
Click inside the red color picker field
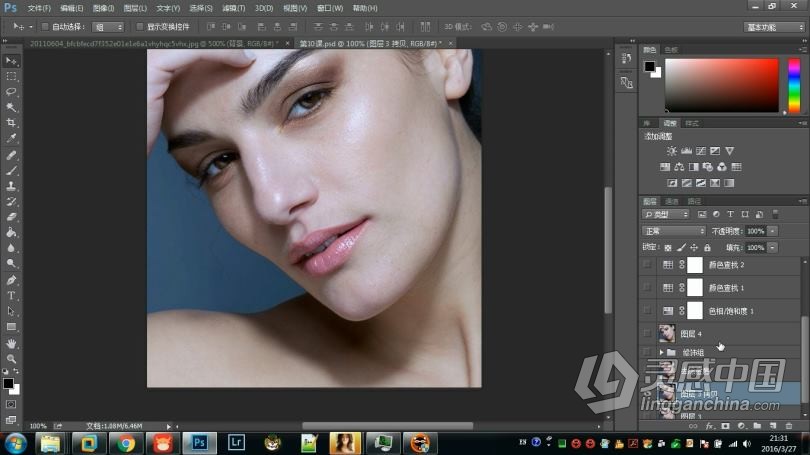click(722, 85)
